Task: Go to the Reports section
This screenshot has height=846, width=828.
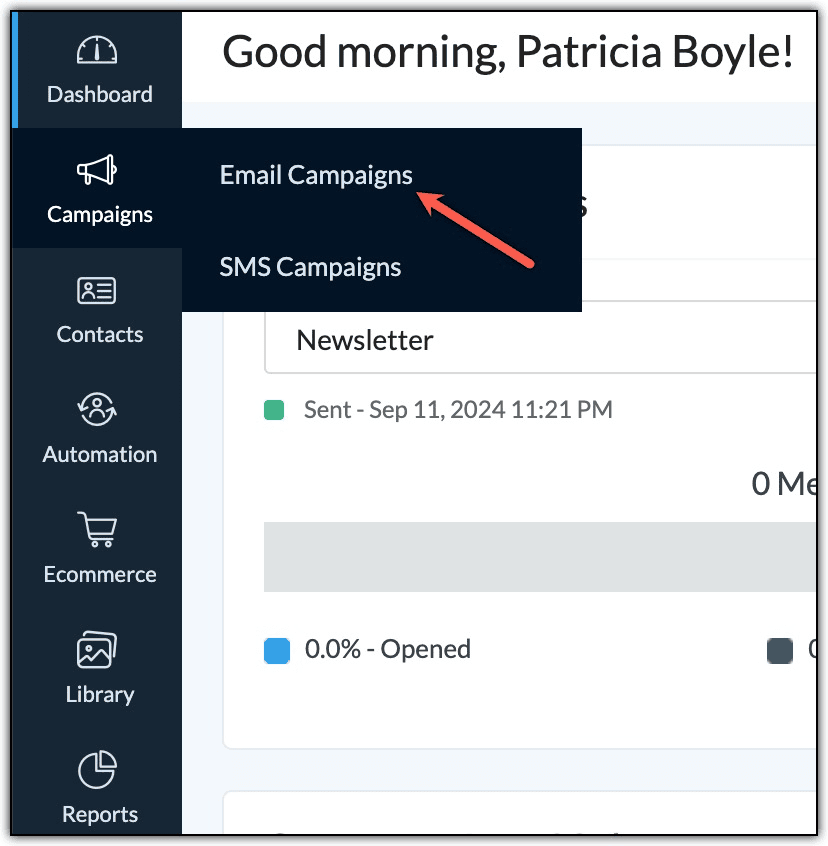Action: (99, 814)
